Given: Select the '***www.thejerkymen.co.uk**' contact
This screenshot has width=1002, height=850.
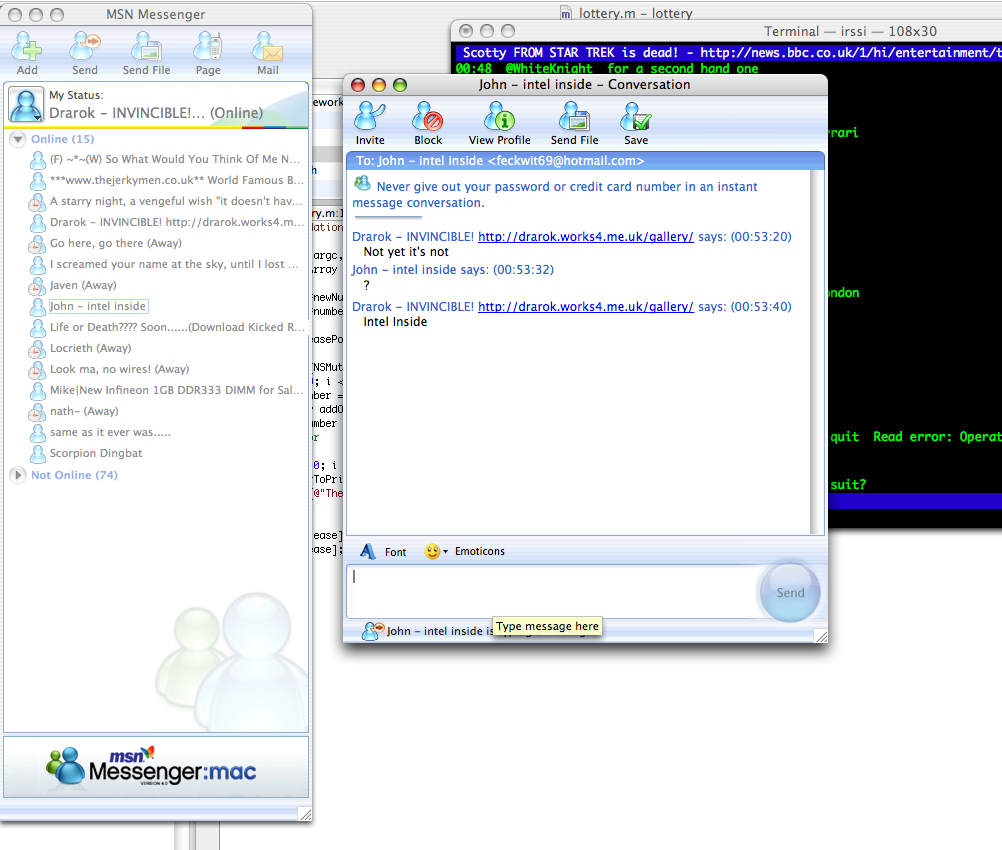Looking at the screenshot, I should (176, 180).
